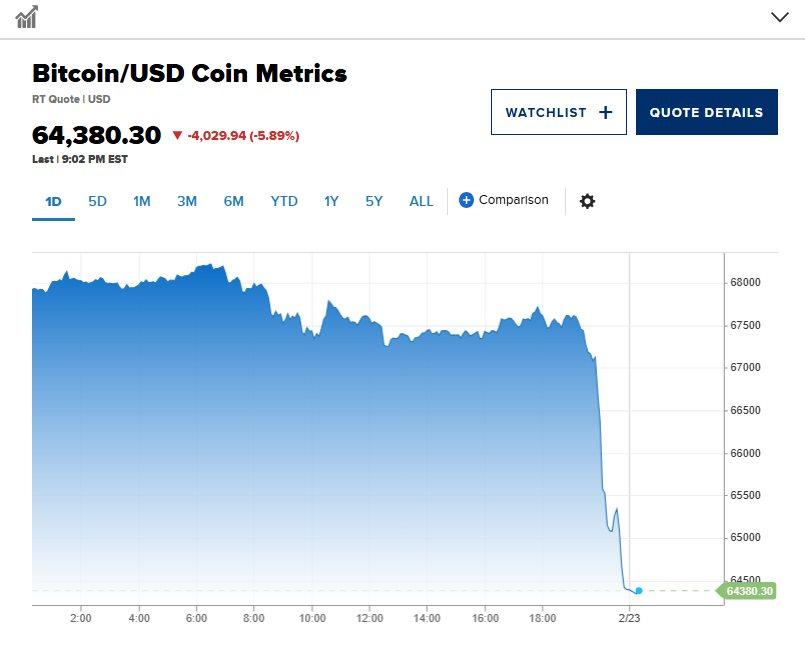Open Quote Details
This screenshot has height=654, width=805.
point(707,111)
